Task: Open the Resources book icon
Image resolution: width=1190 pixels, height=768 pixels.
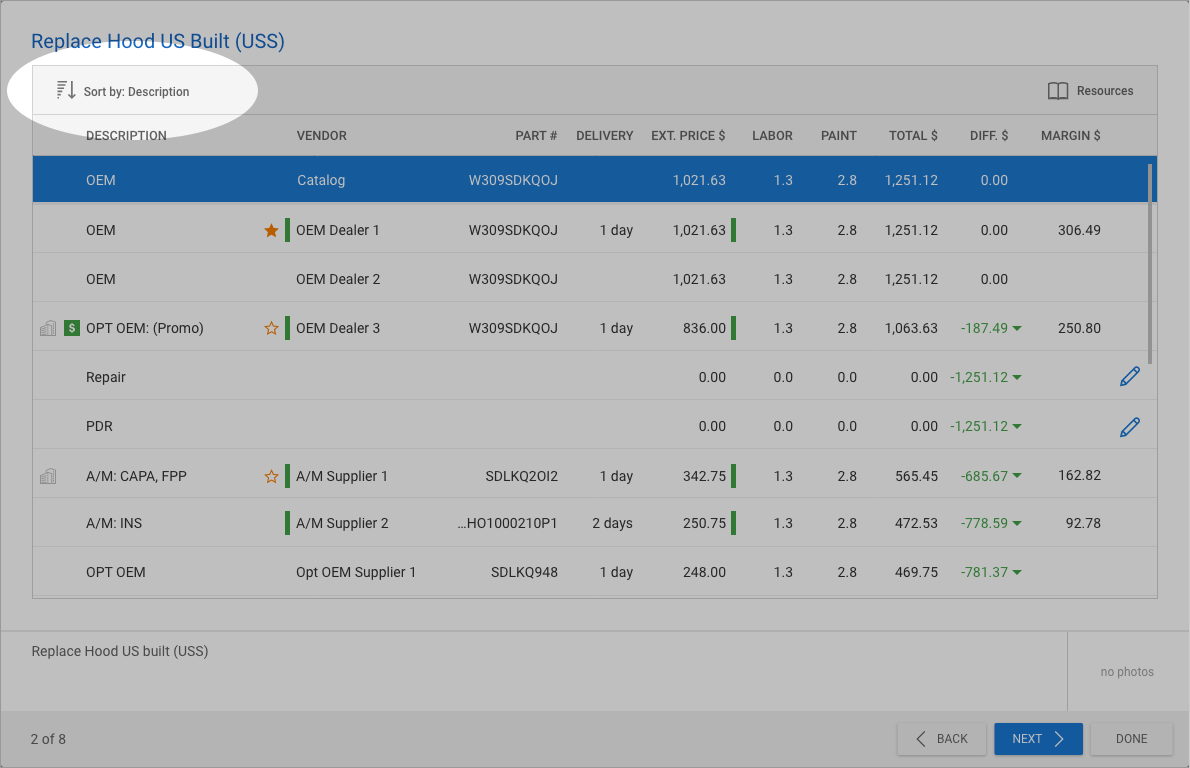Action: (1058, 91)
